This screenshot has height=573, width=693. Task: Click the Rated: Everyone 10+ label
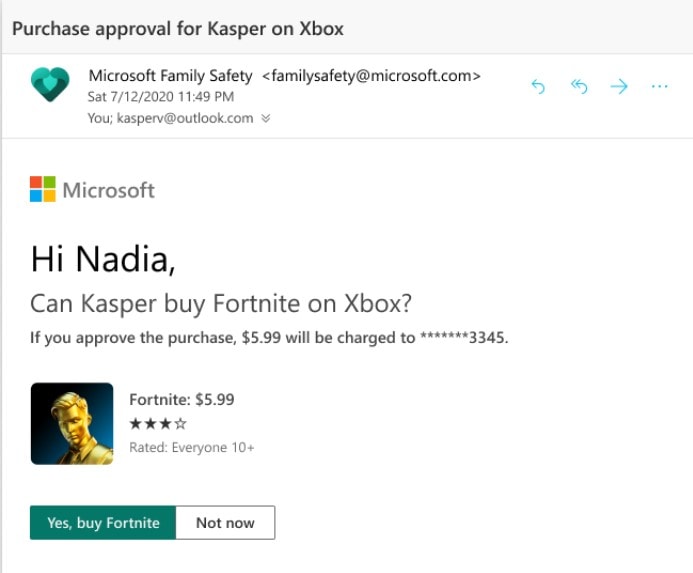(192, 447)
